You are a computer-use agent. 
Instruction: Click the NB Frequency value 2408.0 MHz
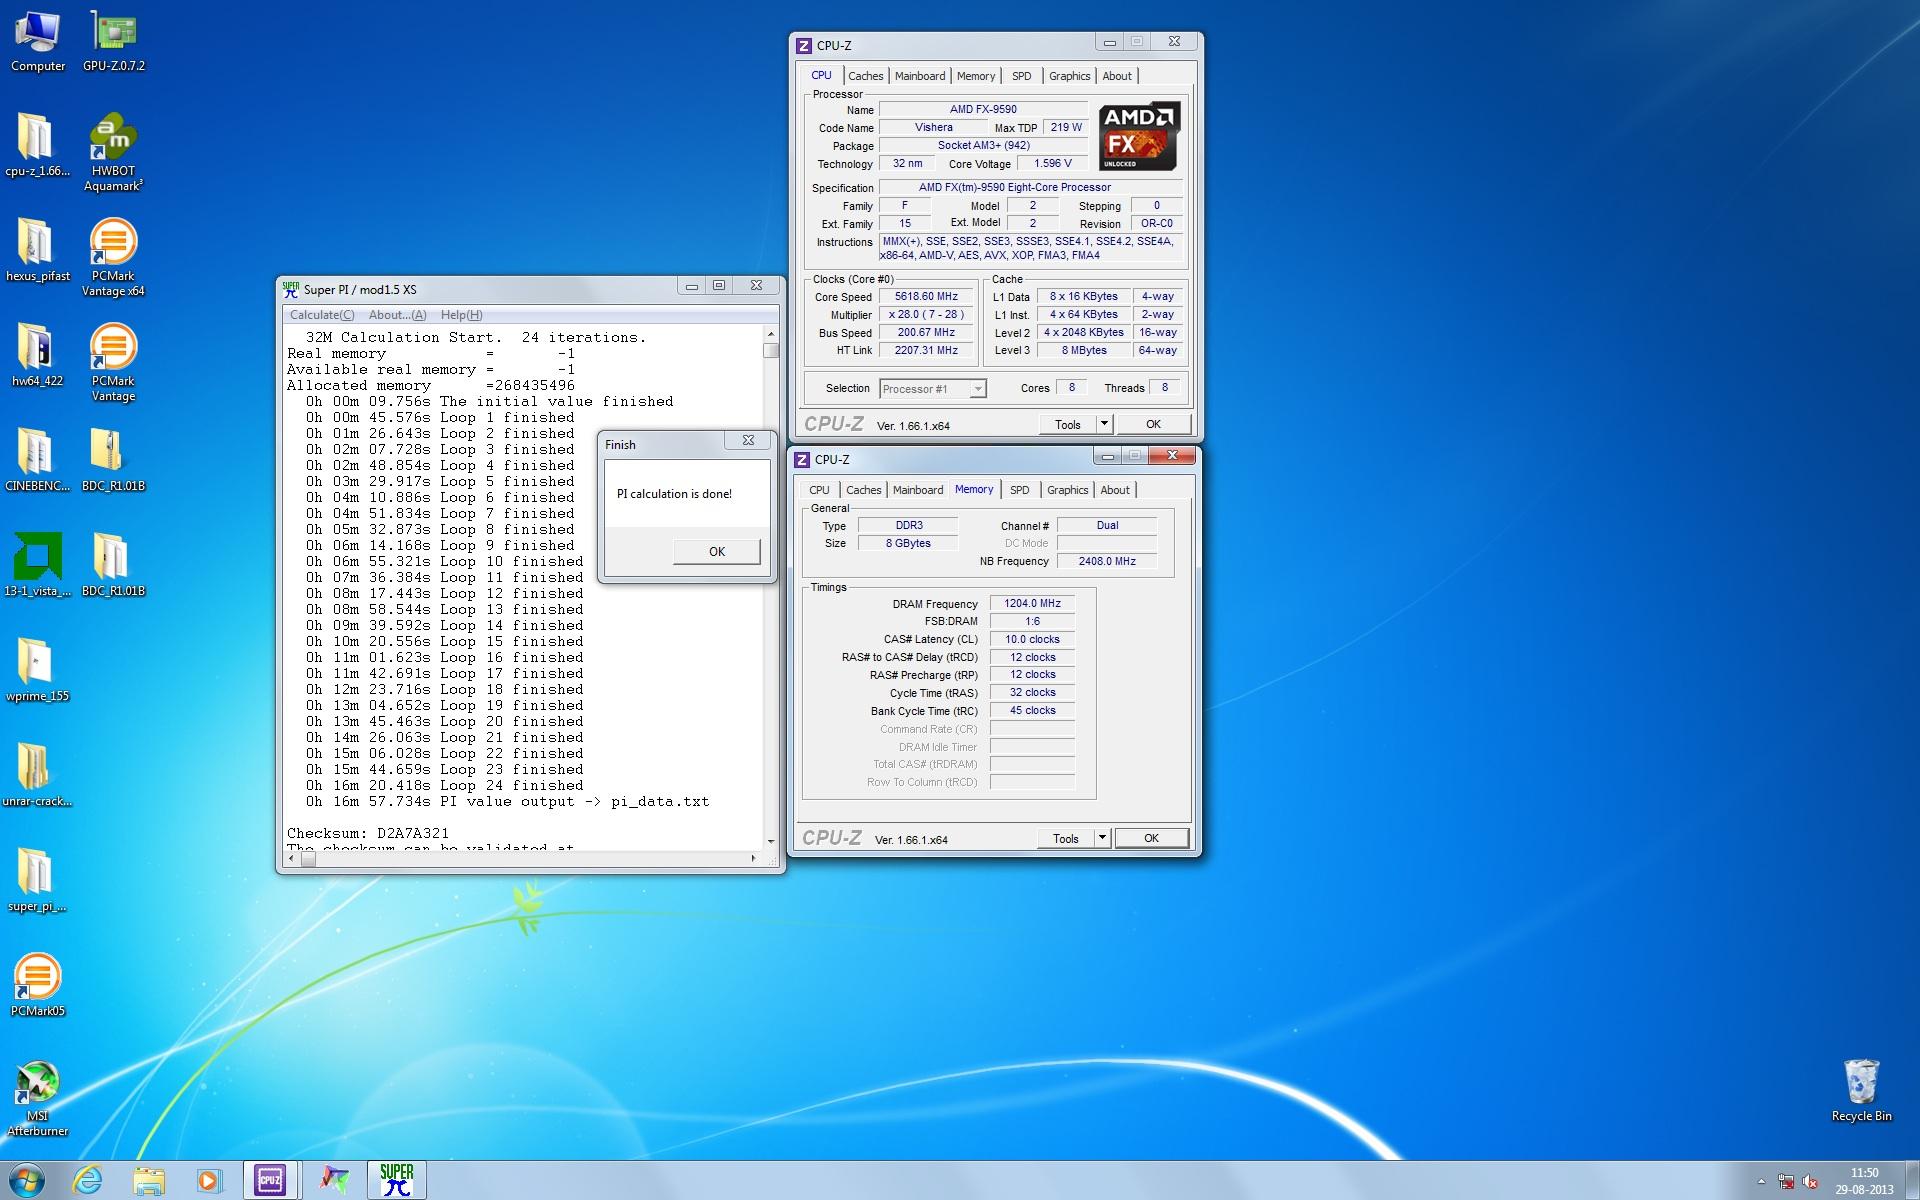coord(1107,561)
